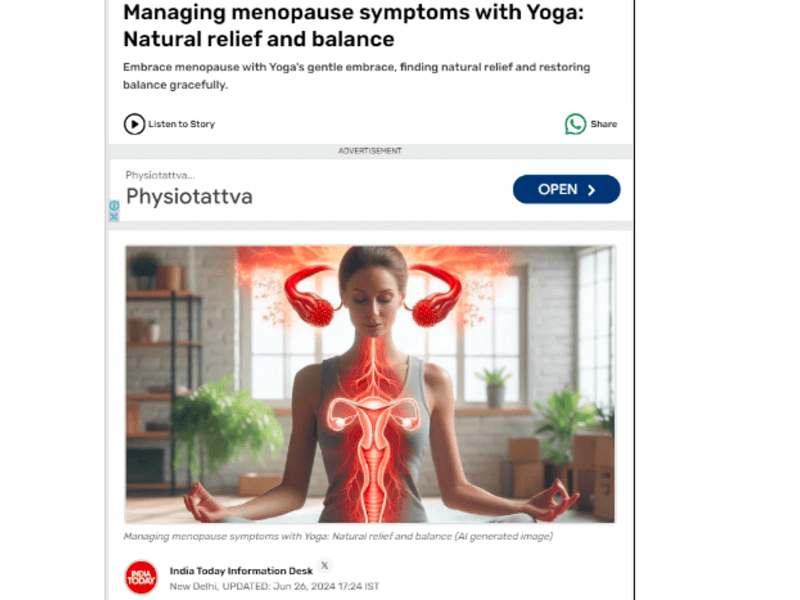Click the small Physiotattva... advertiser label
800x600 pixels.
pyautogui.click(x=160, y=175)
